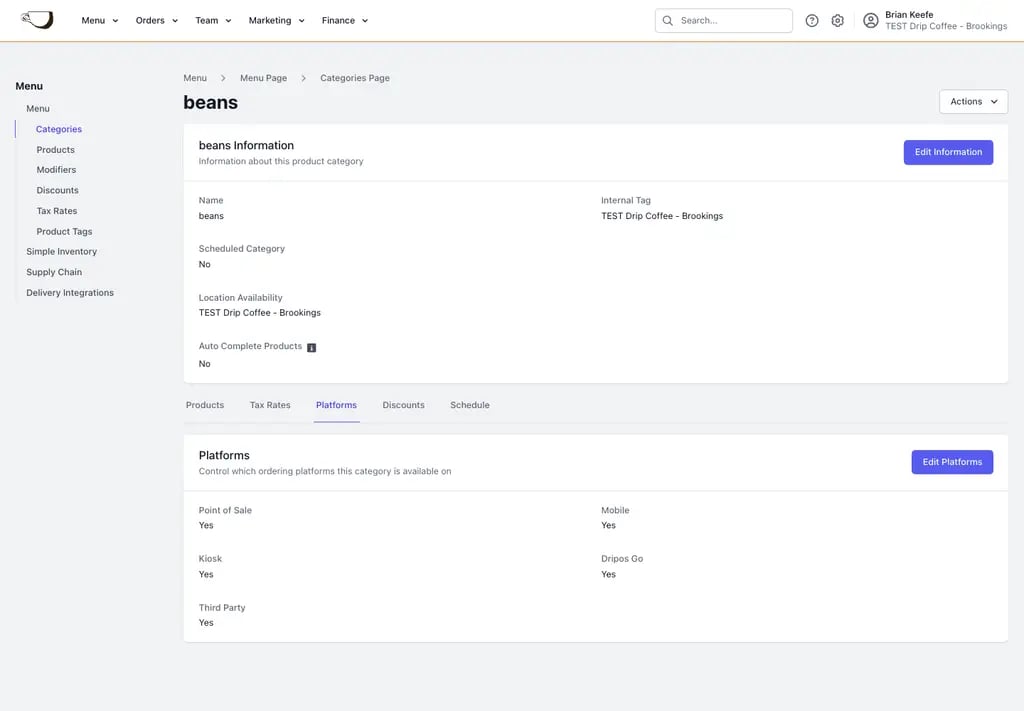Open the help question mark icon
This screenshot has width=1024, height=711.
(x=812, y=21)
